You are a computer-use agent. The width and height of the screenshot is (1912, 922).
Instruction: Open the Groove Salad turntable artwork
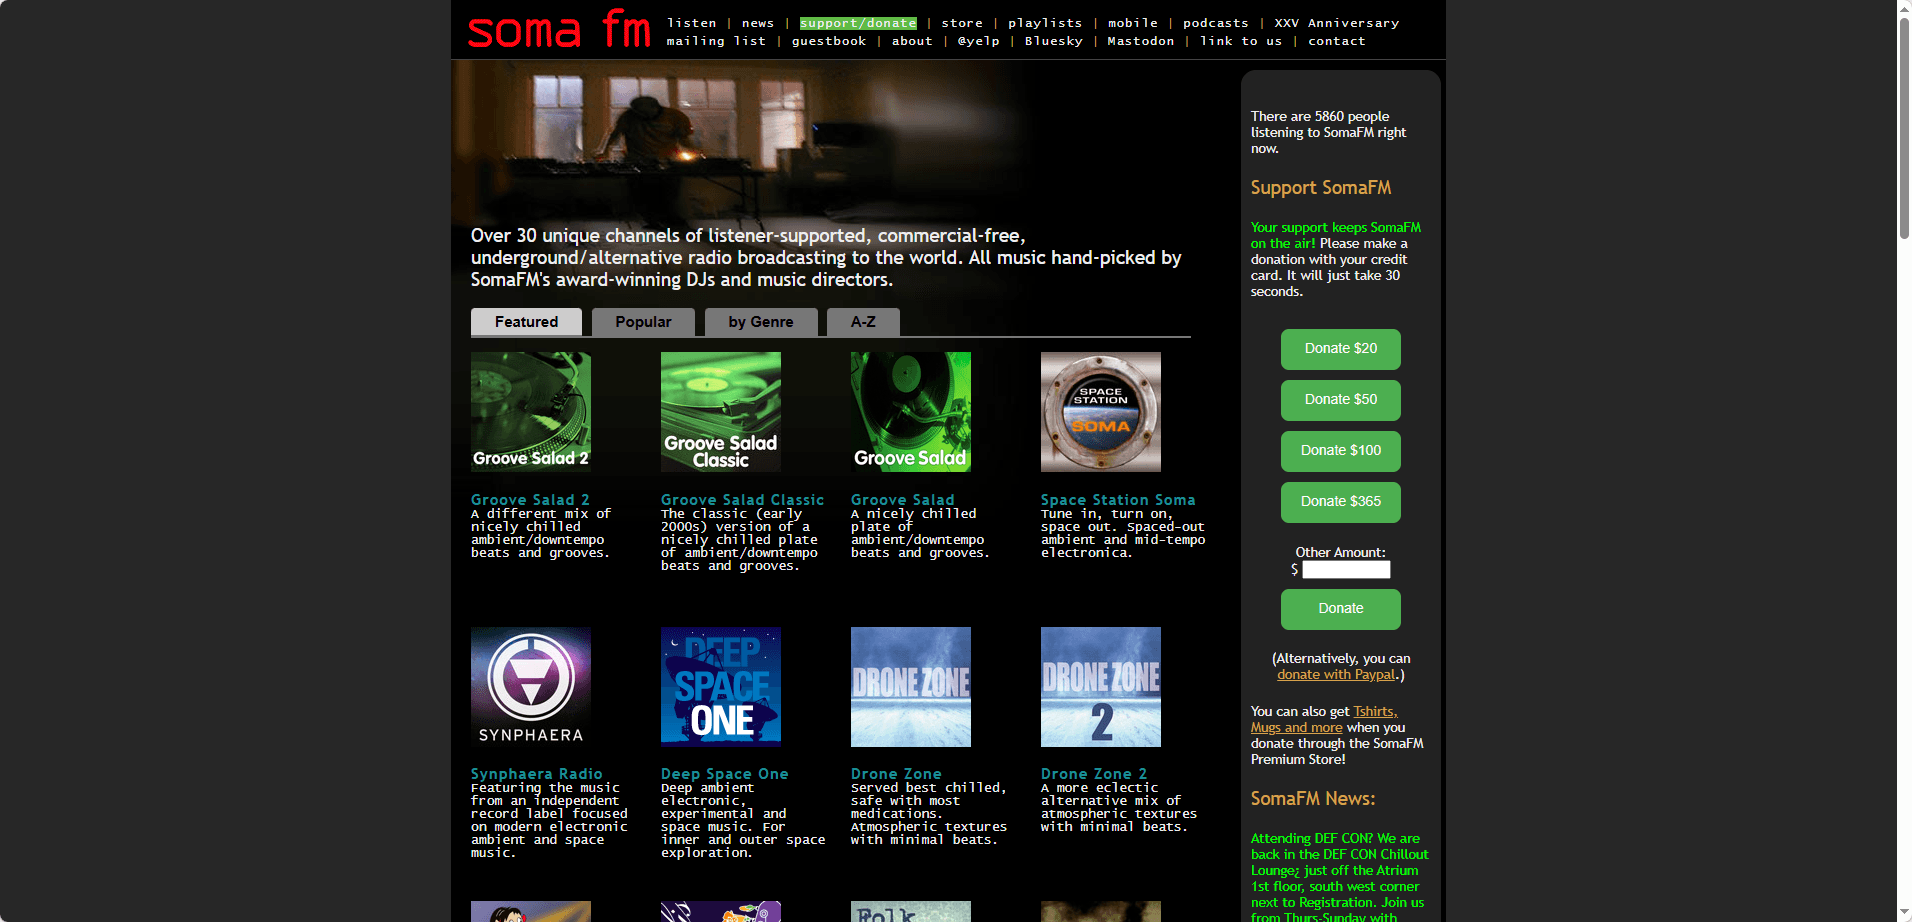point(911,412)
